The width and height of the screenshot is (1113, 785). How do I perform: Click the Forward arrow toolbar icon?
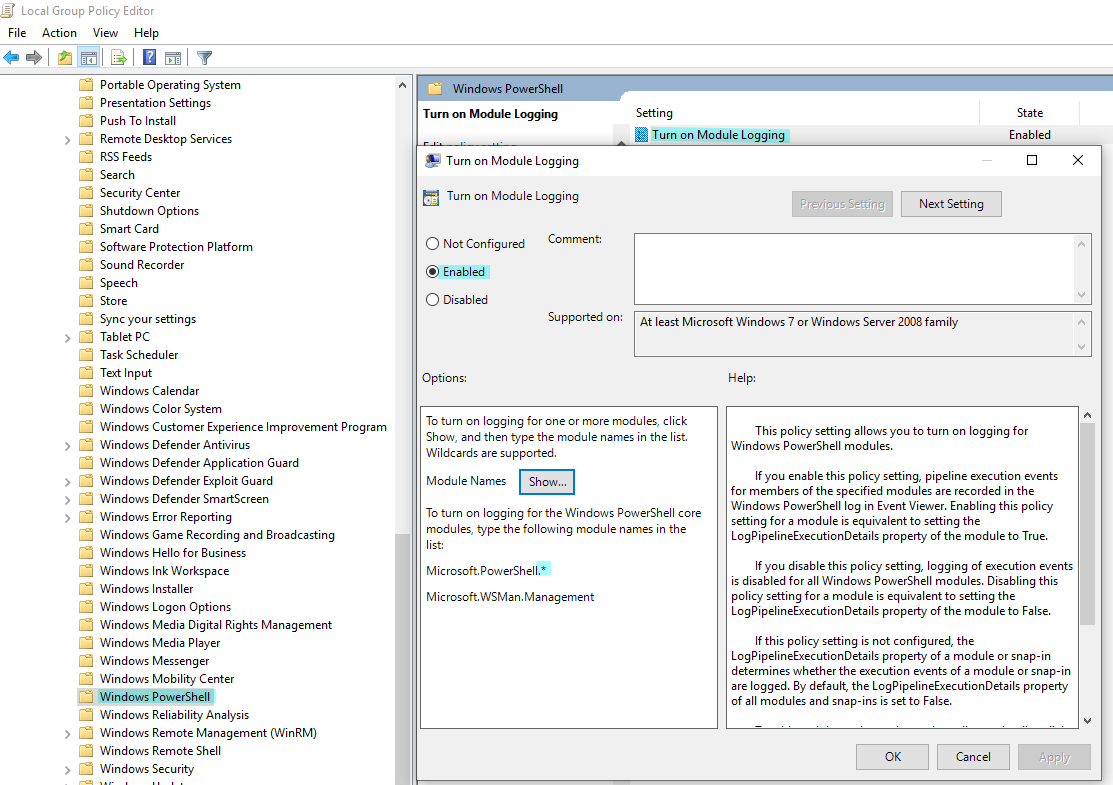click(x=33, y=57)
